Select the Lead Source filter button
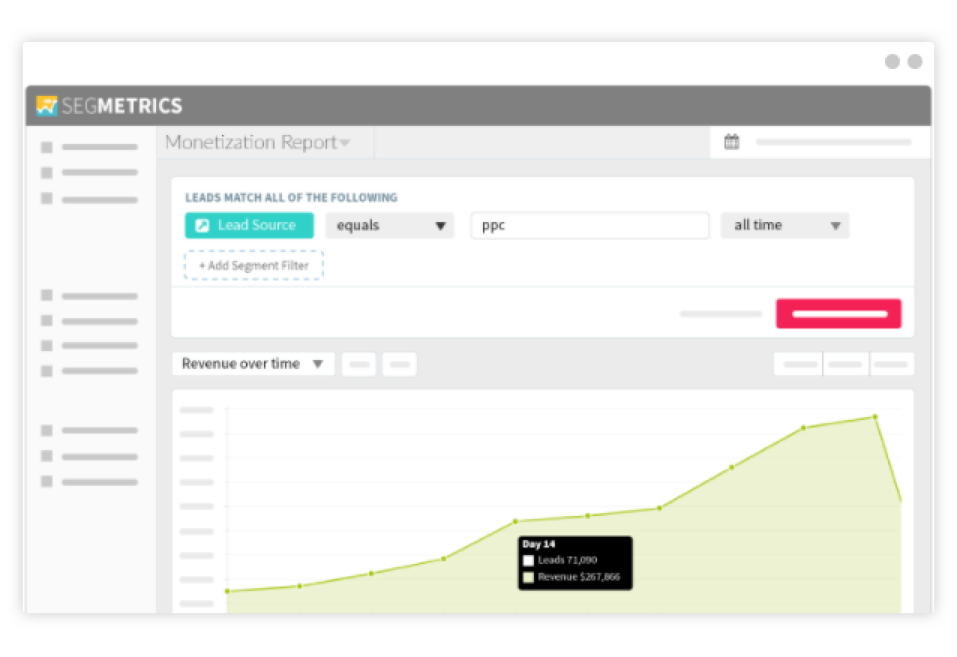The width and height of the screenshot is (957, 657). 250,225
